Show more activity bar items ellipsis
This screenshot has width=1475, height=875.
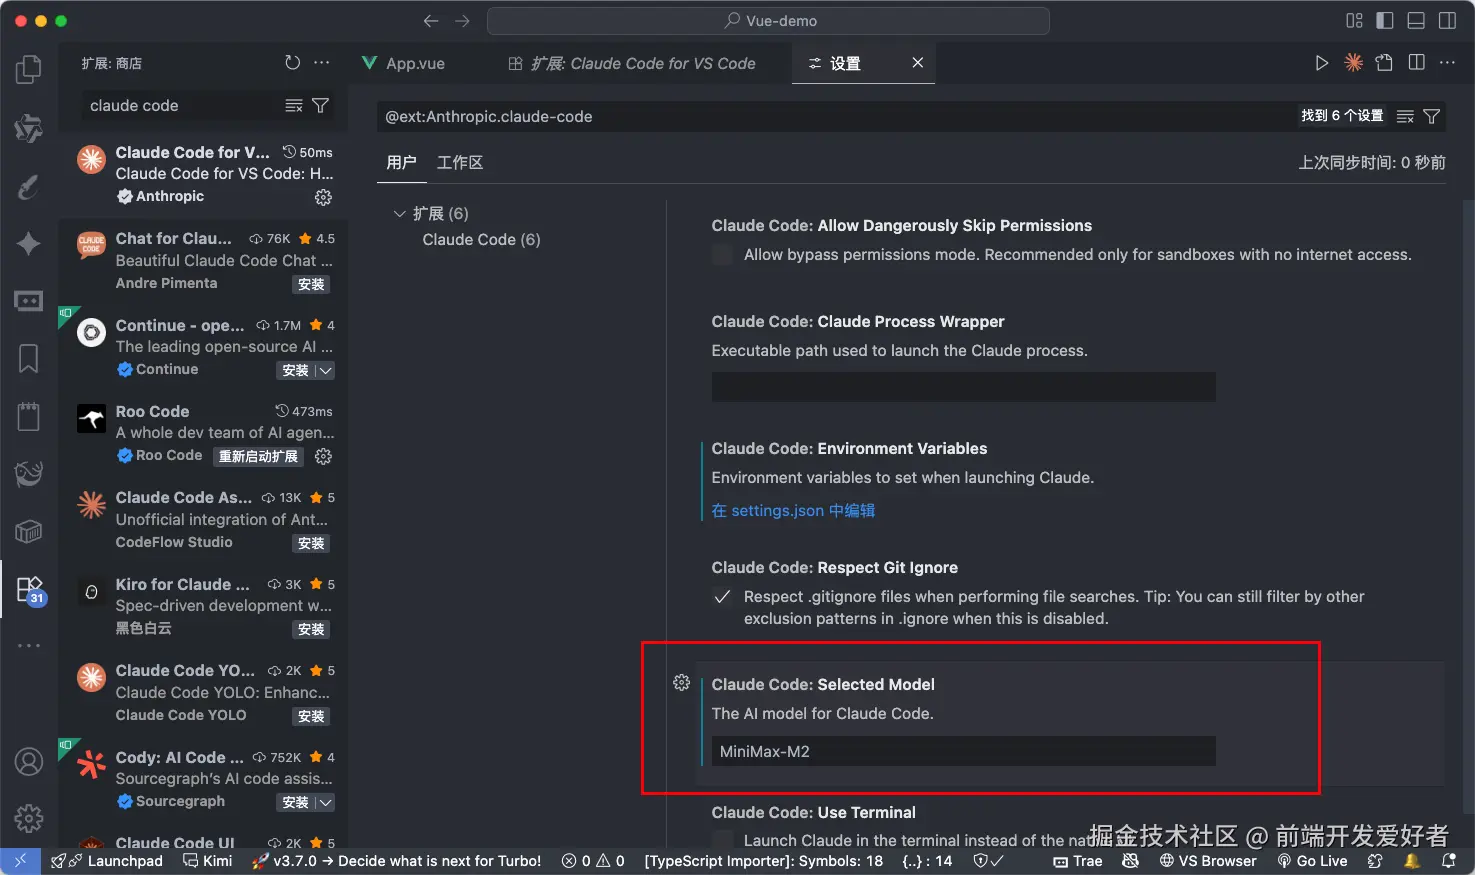pyautogui.click(x=29, y=645)
